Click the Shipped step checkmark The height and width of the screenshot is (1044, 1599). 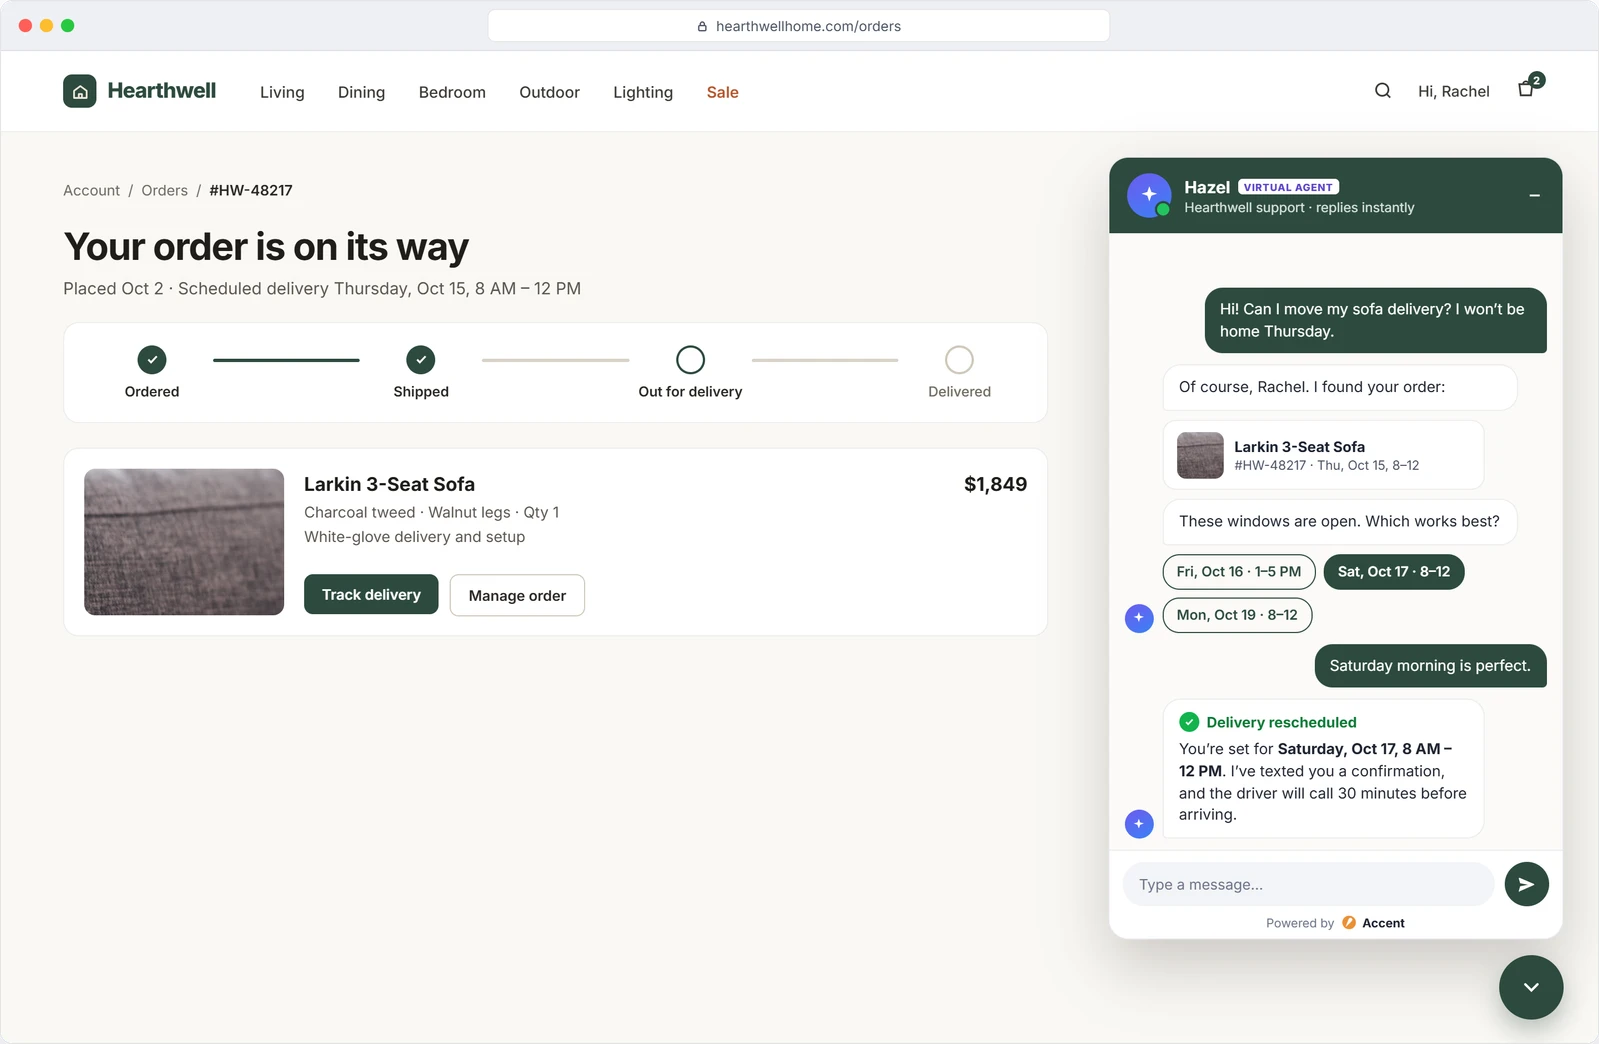click(421, 359)
